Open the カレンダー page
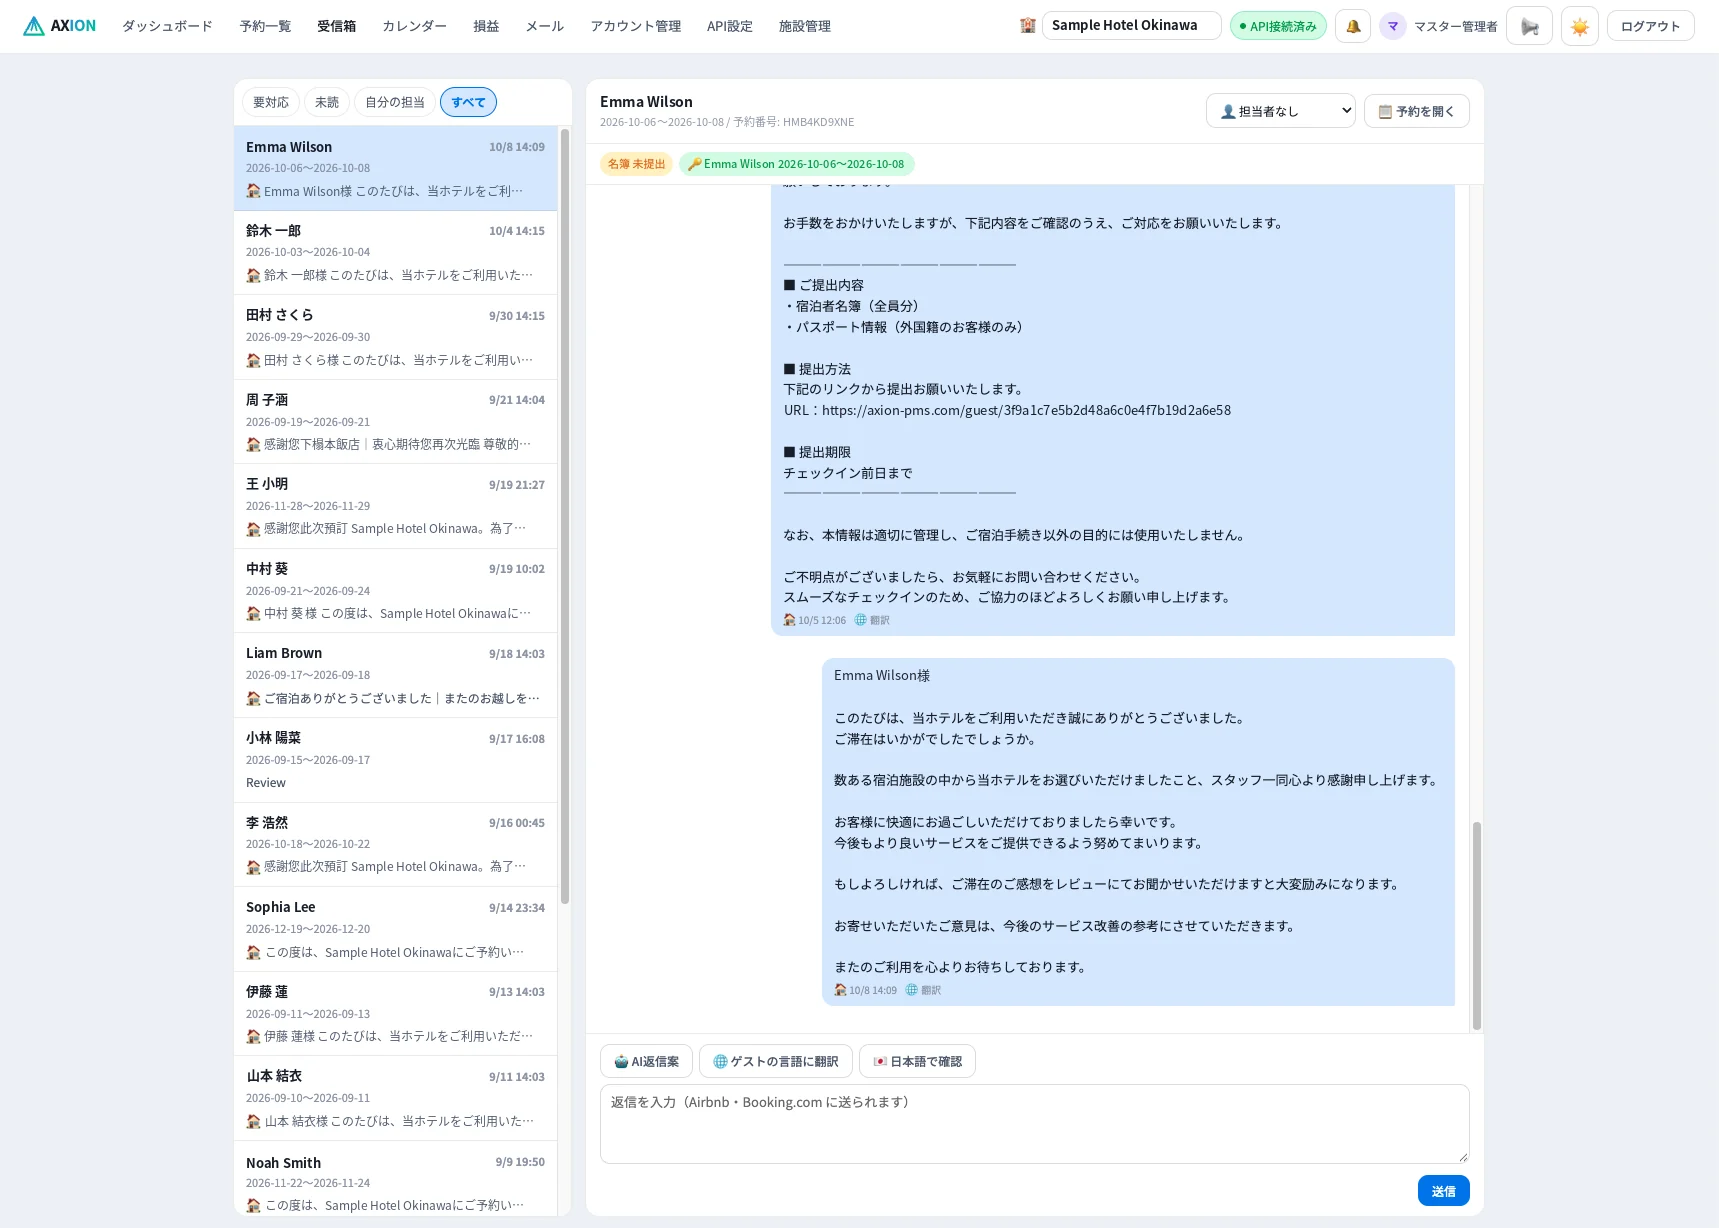This screenshot has width=1719, height=1228. point(414,26)
